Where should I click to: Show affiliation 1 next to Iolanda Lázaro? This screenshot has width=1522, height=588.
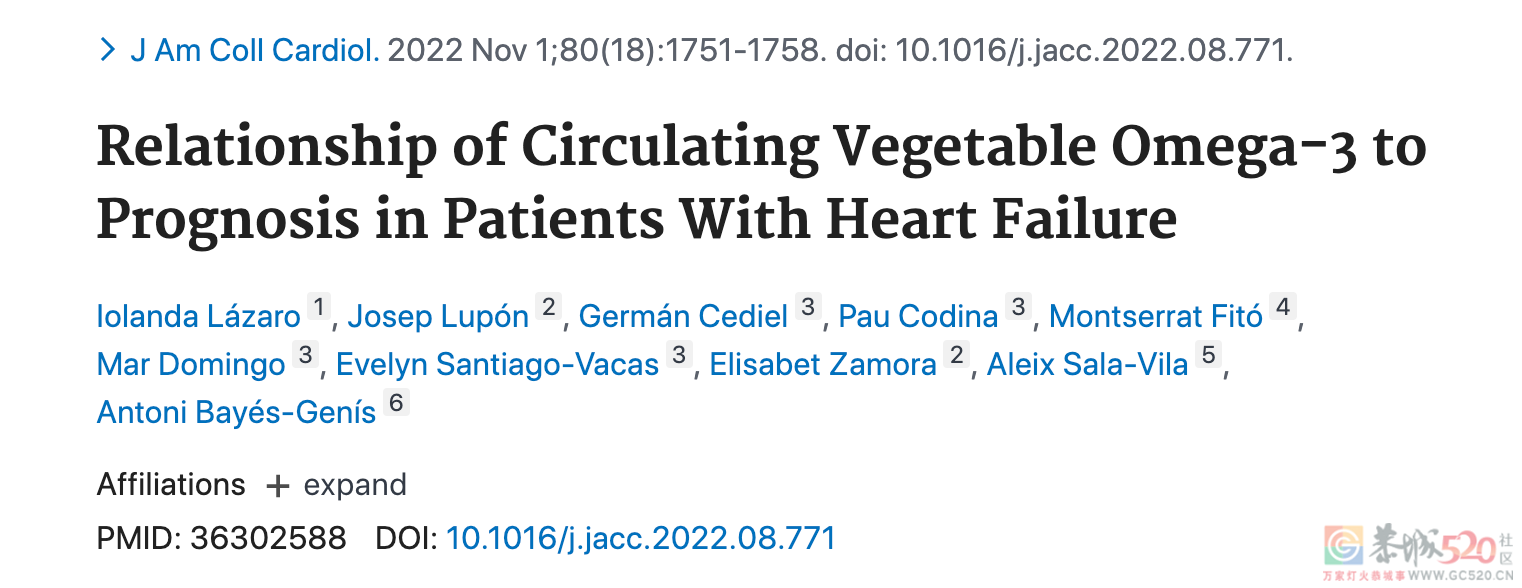318,307
